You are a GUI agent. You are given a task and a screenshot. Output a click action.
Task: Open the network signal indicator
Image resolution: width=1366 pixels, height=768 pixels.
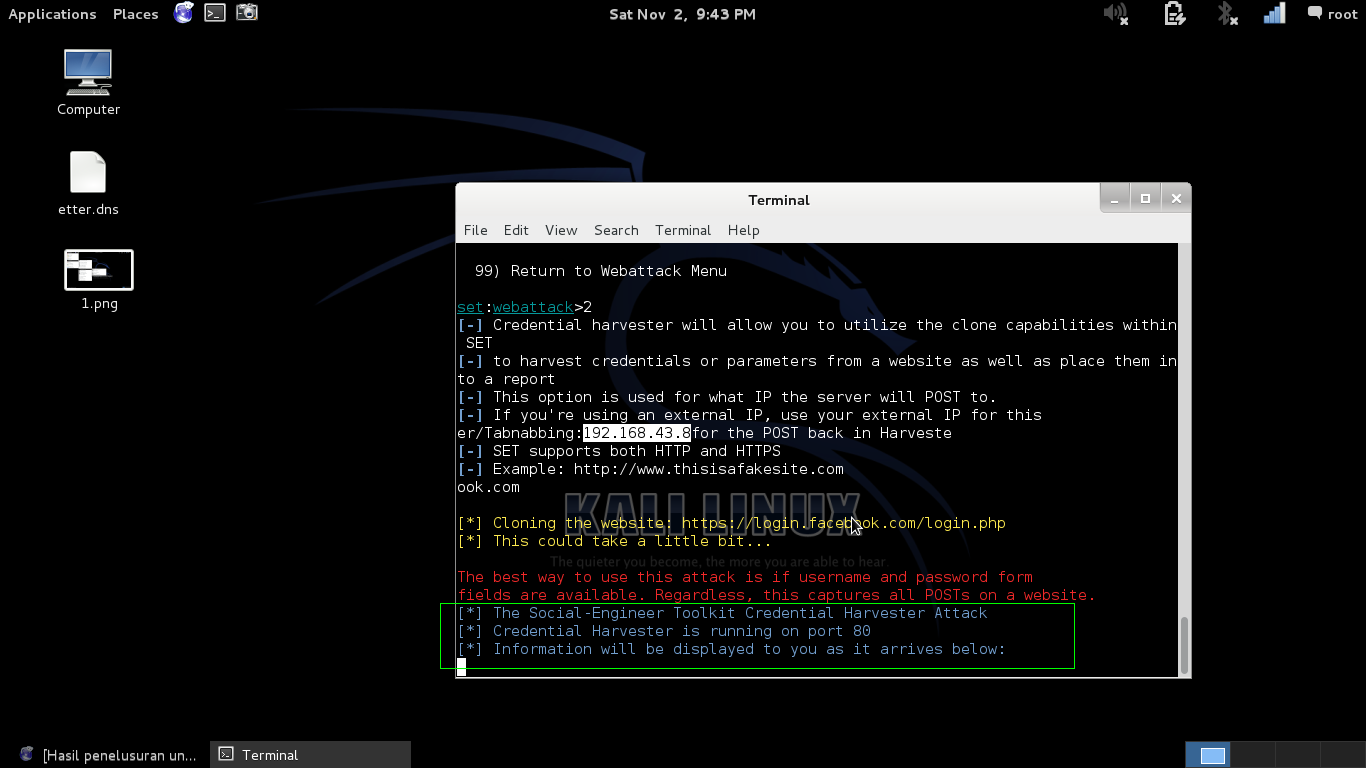coord(1274,14)
